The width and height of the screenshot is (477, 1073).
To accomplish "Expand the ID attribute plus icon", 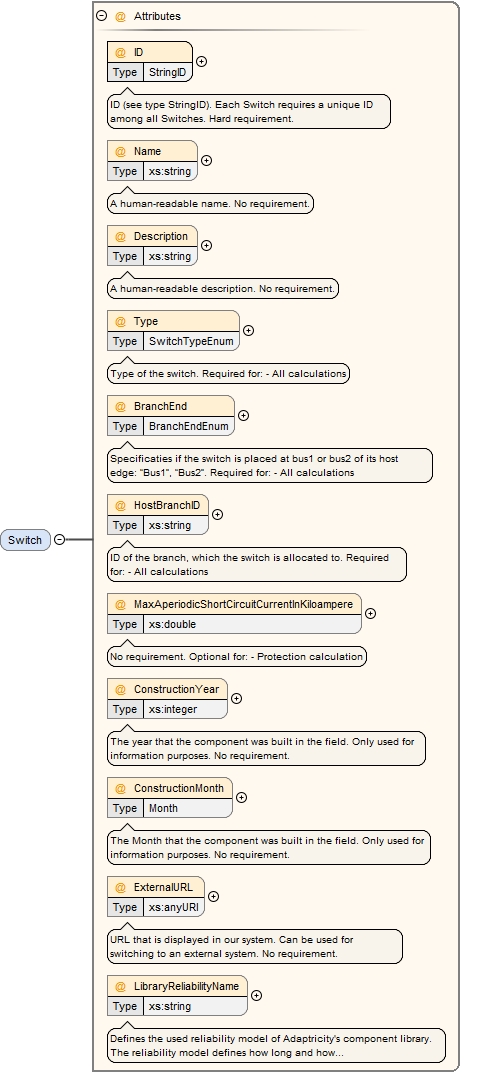I will click(201, 62).
